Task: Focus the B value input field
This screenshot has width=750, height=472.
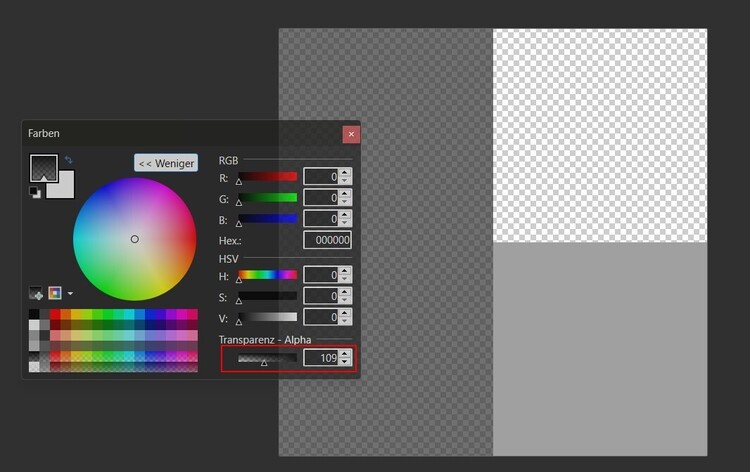Action: [x=321, y=219]
